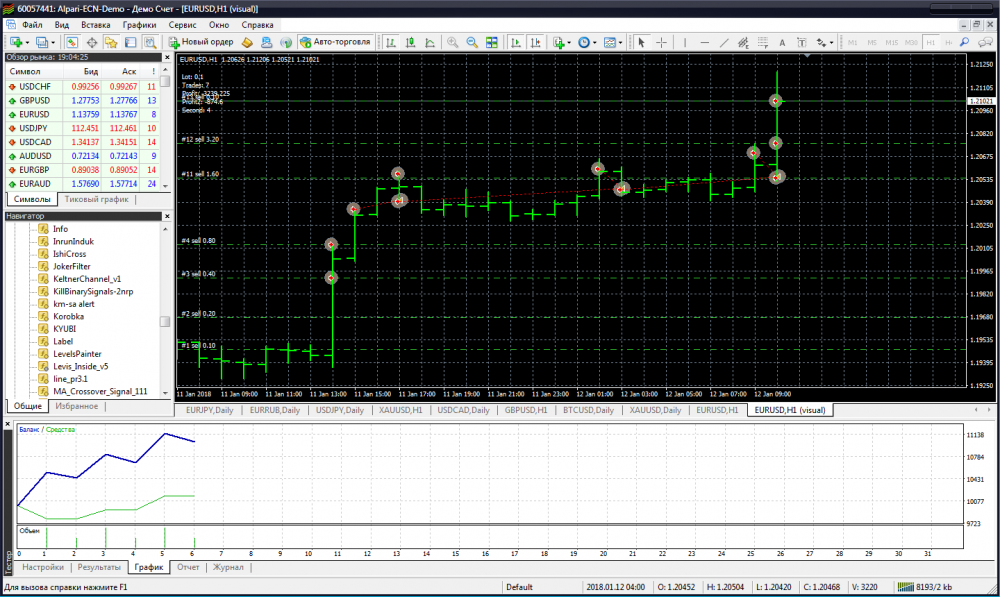Zoom out of the chart
Viewport: 1000px width, 597px height.
point(471,43)
